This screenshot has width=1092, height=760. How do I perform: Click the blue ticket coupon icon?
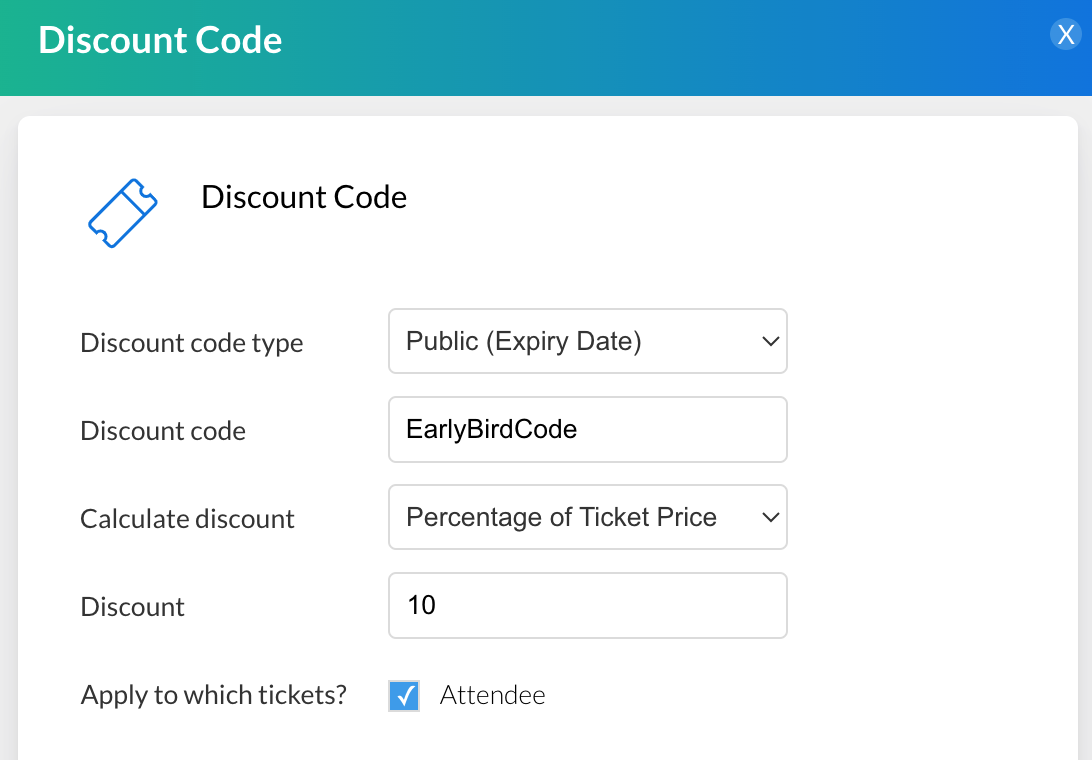123,213
